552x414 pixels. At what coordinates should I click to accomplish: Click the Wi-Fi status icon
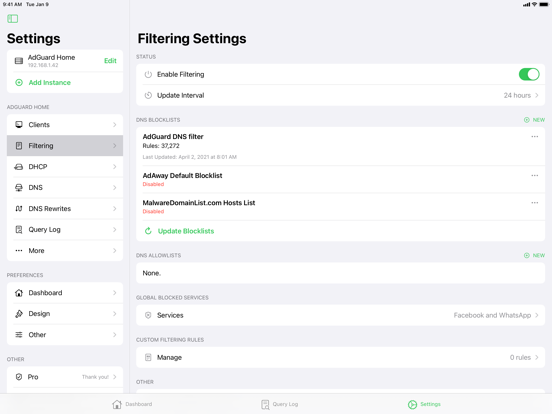(534, 4)
